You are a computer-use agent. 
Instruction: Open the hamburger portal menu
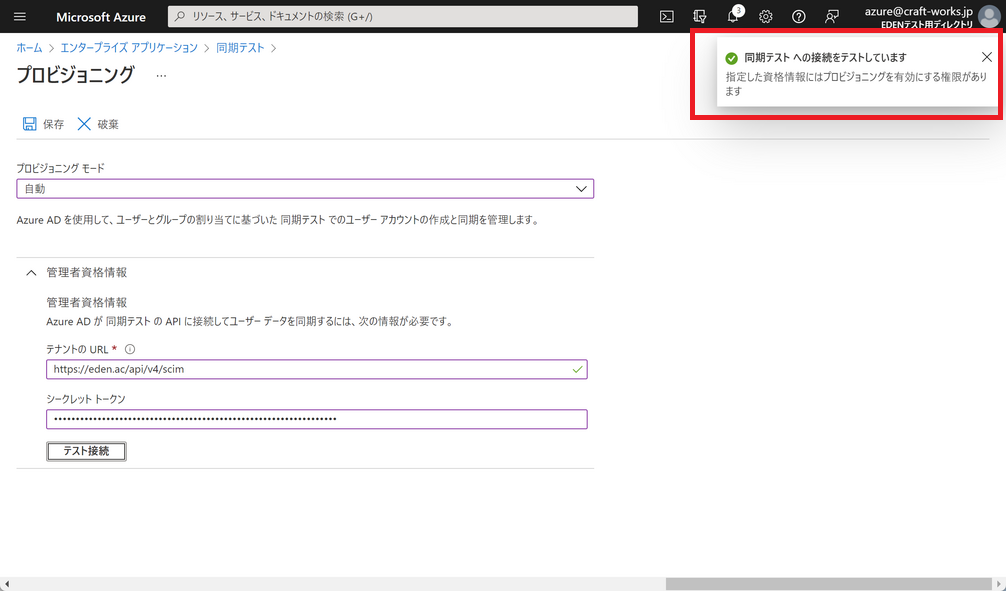coord(20,17)
